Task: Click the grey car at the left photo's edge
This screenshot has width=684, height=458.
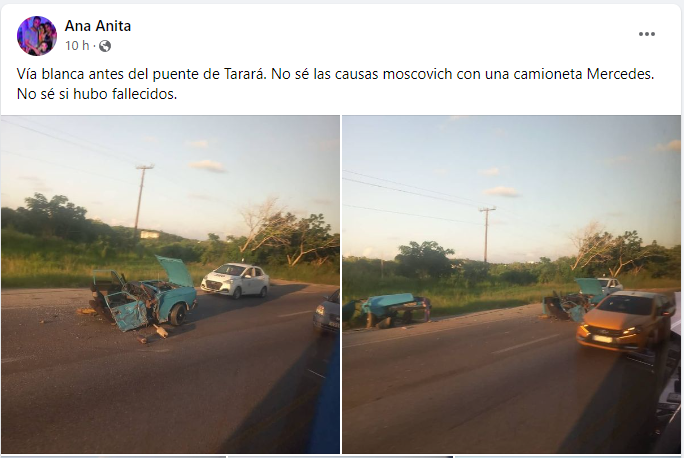Action: point(326,313)
